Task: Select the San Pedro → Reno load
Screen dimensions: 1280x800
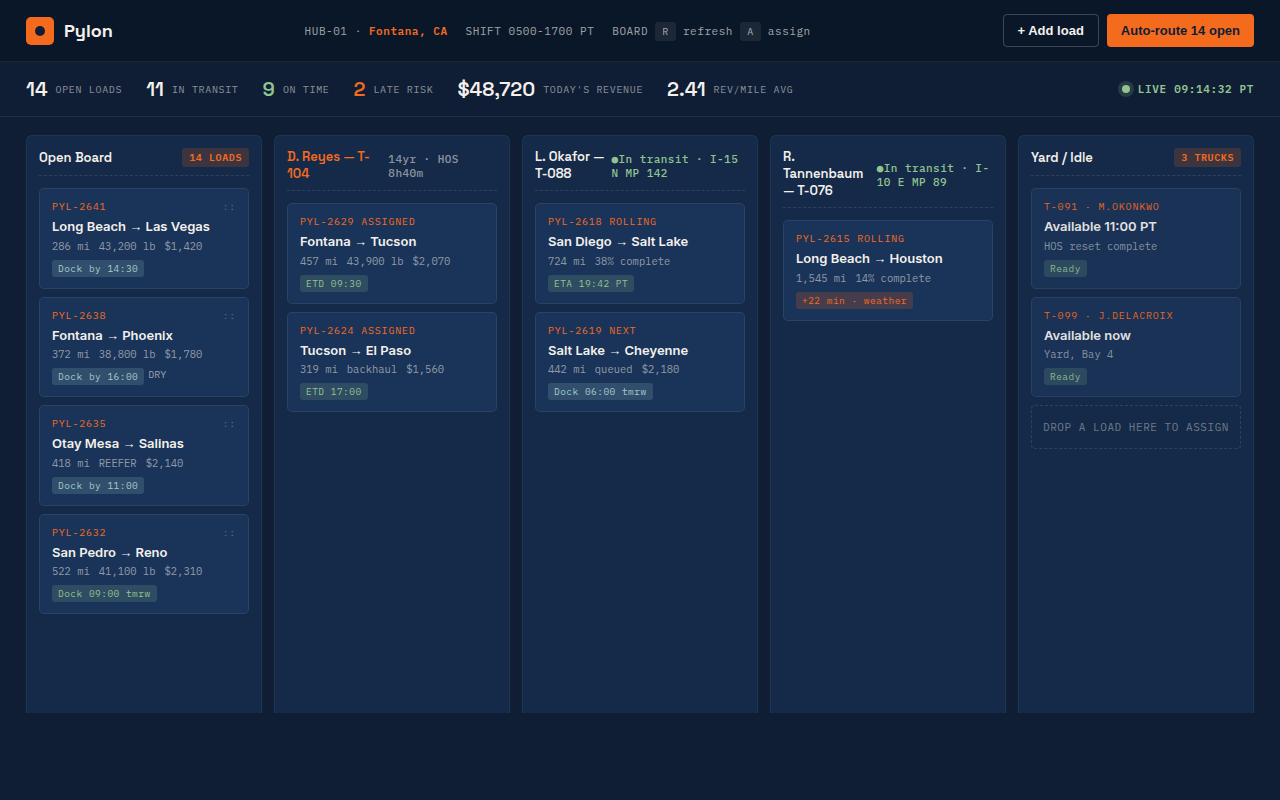Action: click(144, 564)
